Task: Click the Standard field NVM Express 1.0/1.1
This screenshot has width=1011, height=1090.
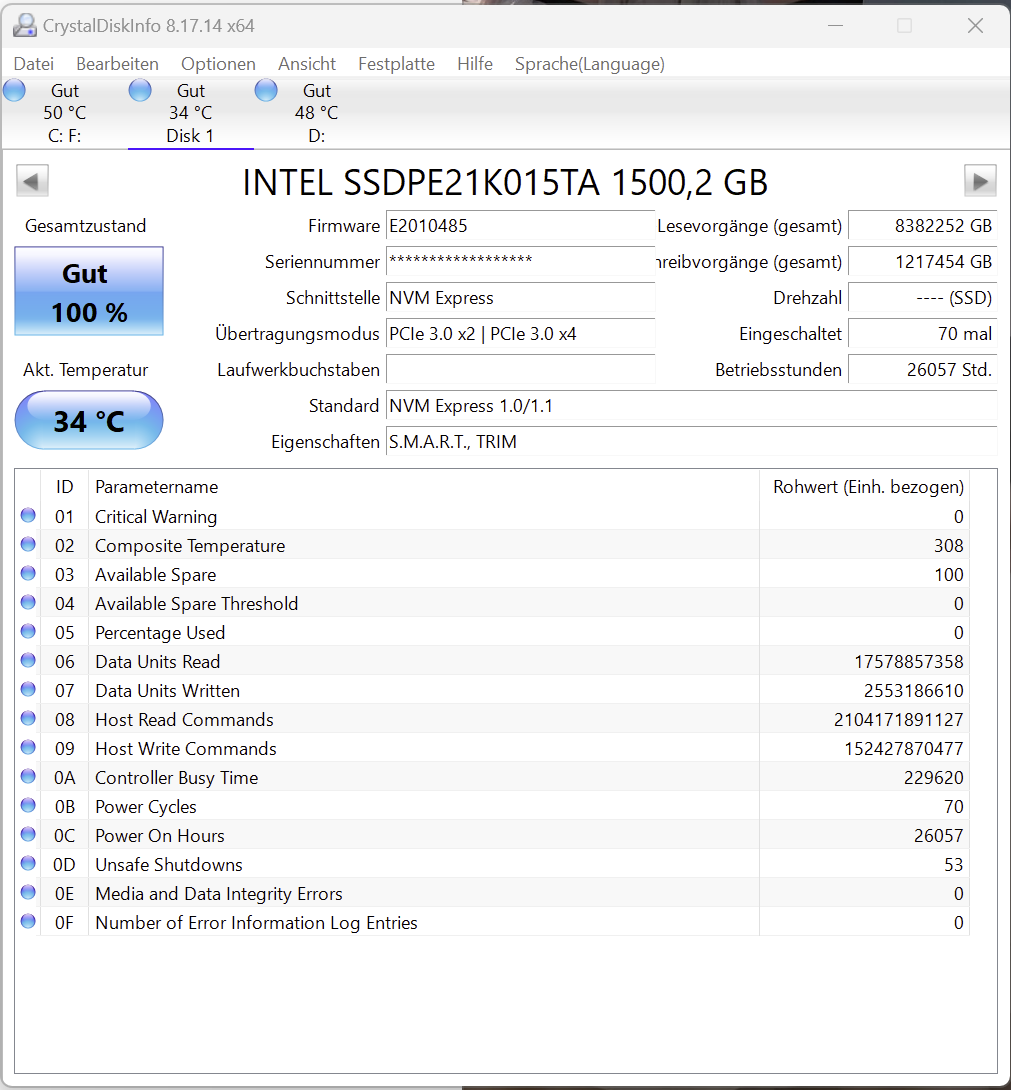Action: tap(691, 406)
